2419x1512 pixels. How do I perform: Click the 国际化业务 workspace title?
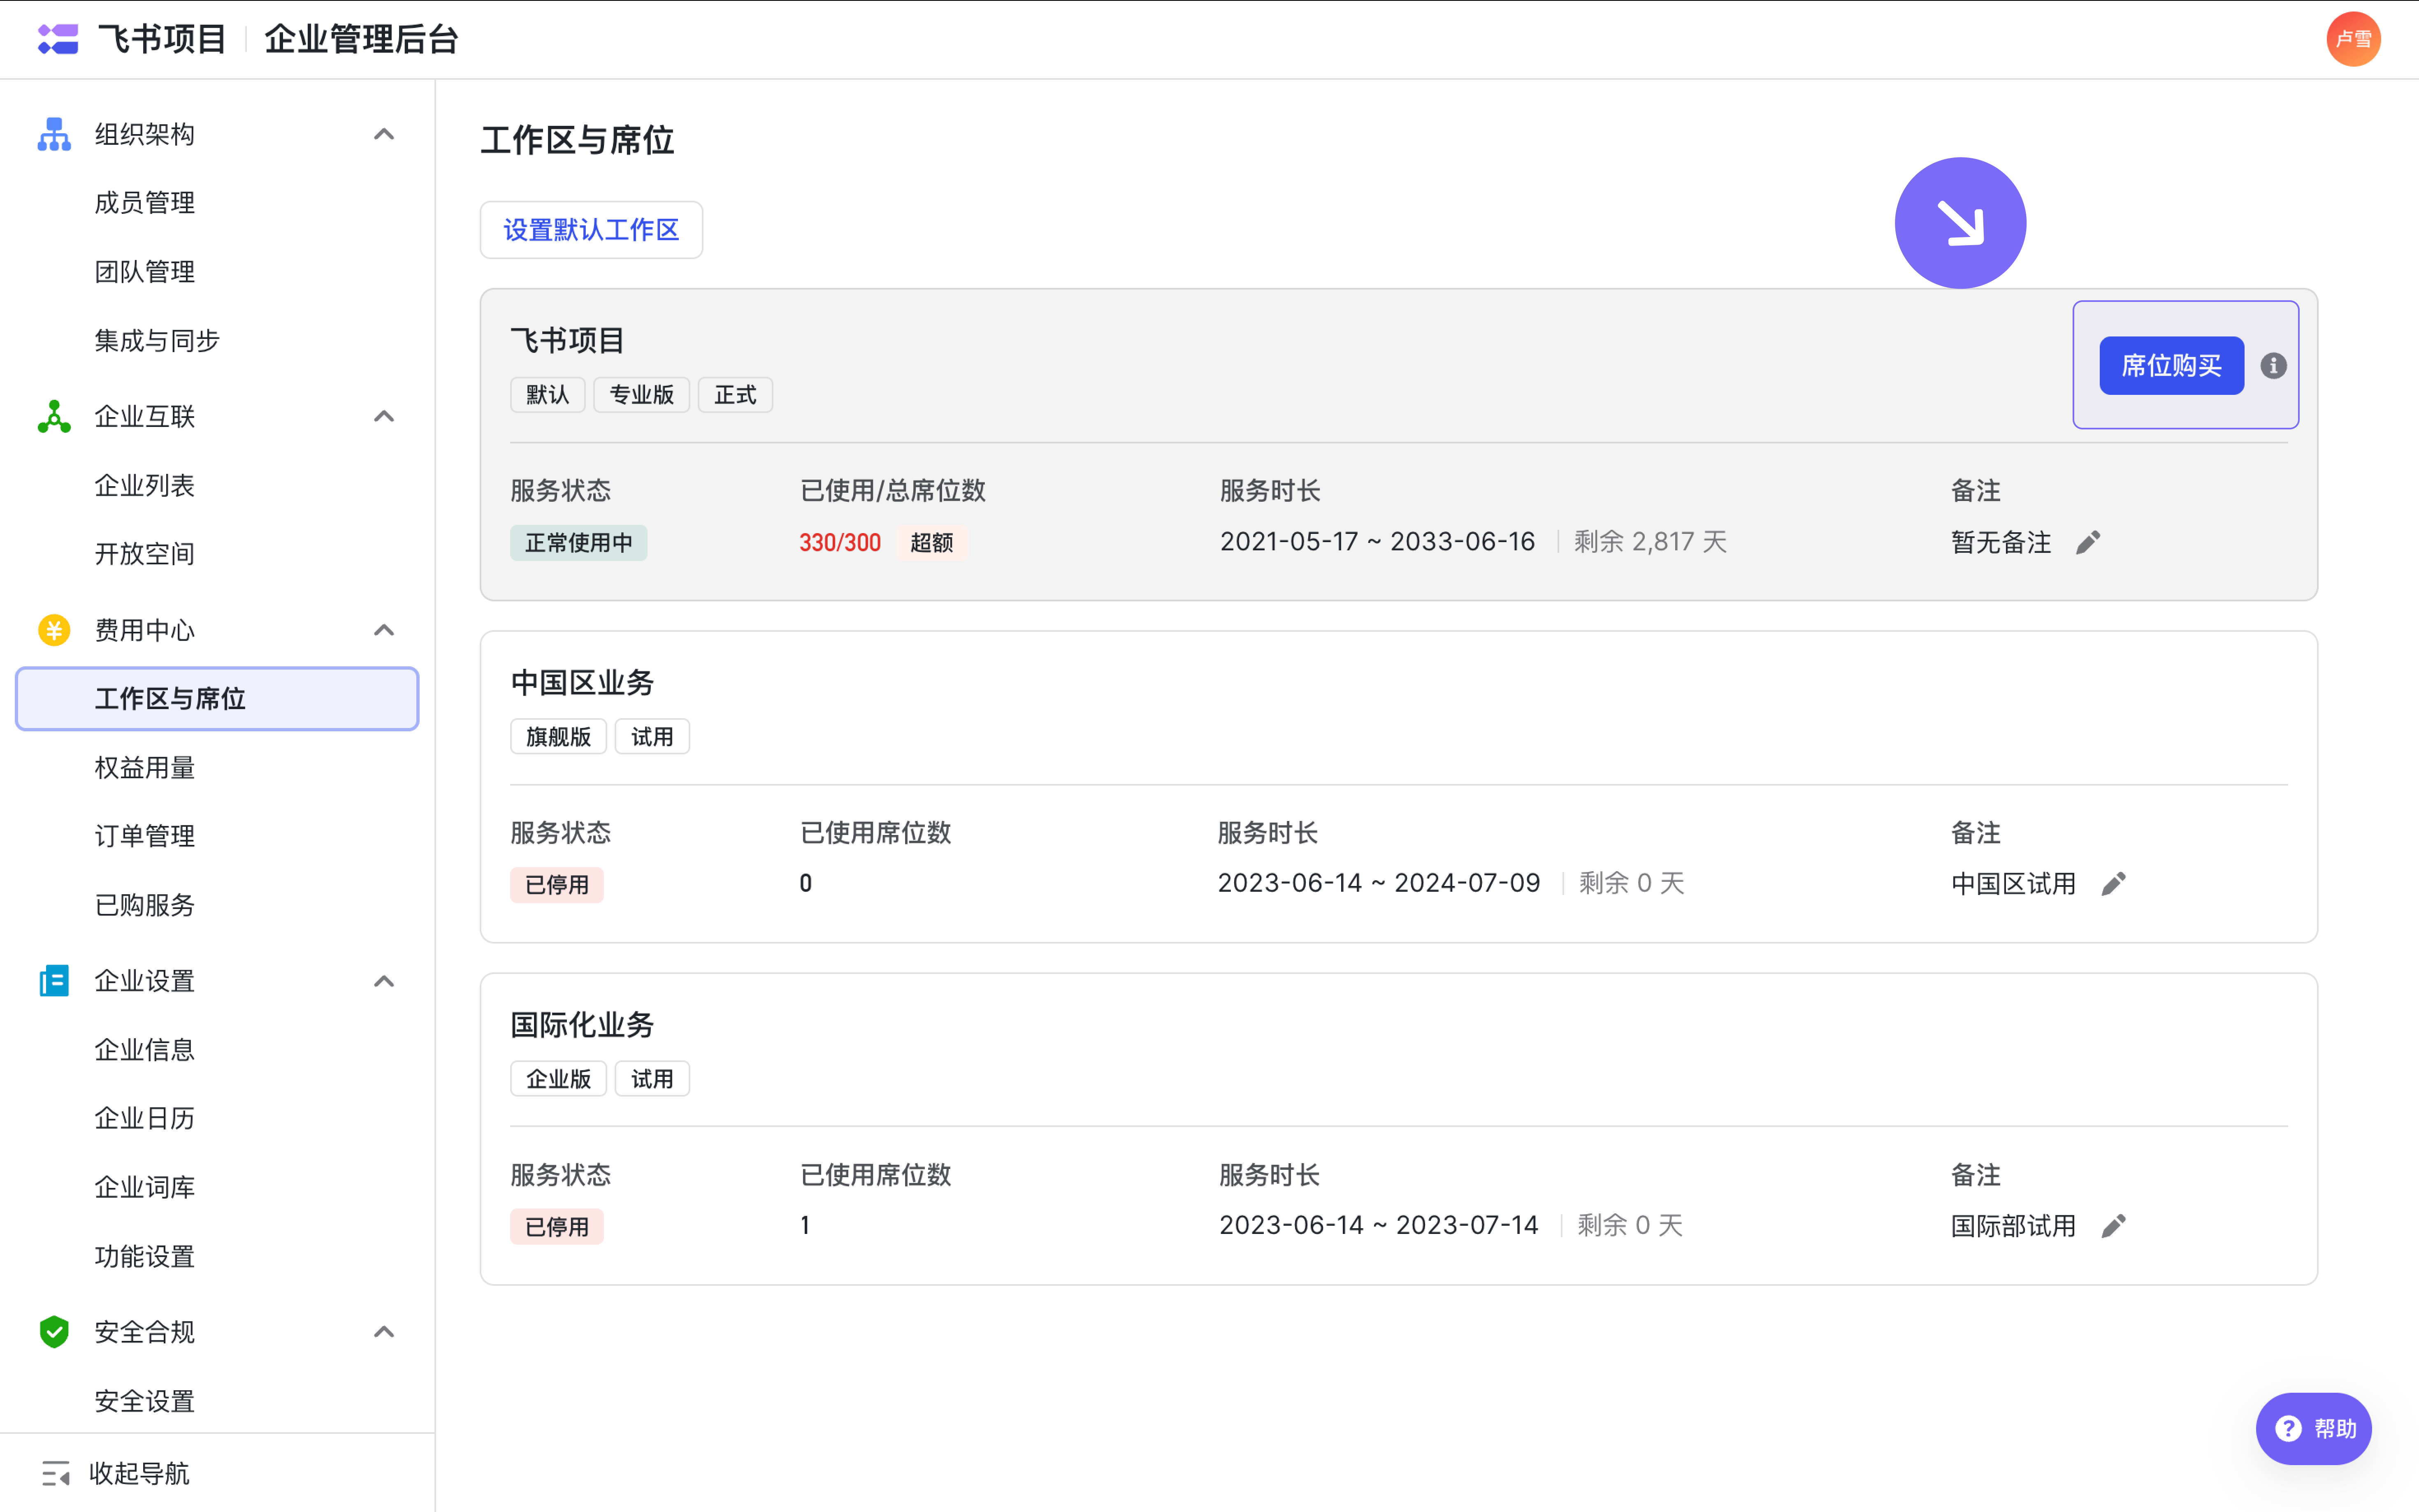point(582,1025)
